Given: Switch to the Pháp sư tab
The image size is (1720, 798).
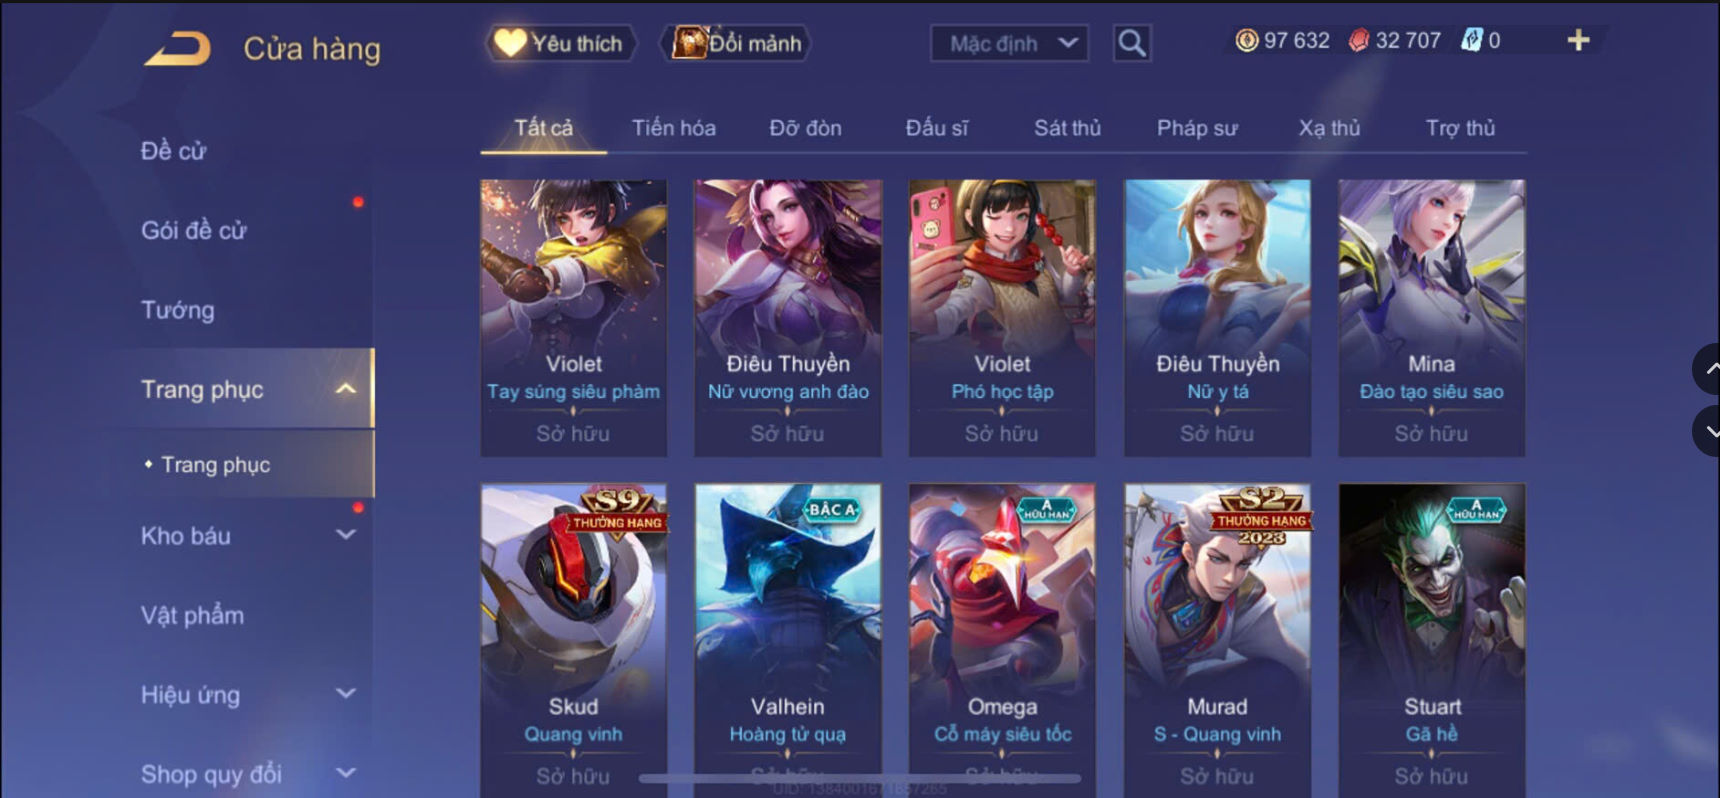Looking at the screenshot, I should (x=1197, y=128).
